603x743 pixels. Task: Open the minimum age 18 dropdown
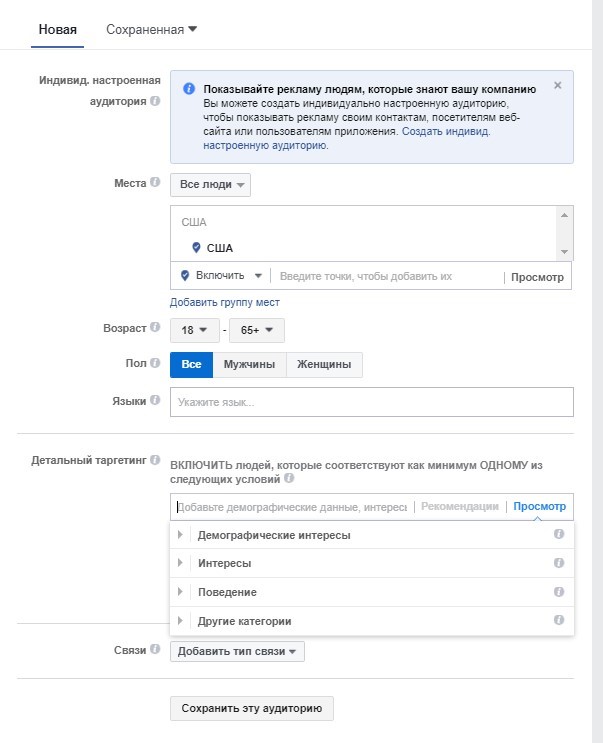(195, 330)
